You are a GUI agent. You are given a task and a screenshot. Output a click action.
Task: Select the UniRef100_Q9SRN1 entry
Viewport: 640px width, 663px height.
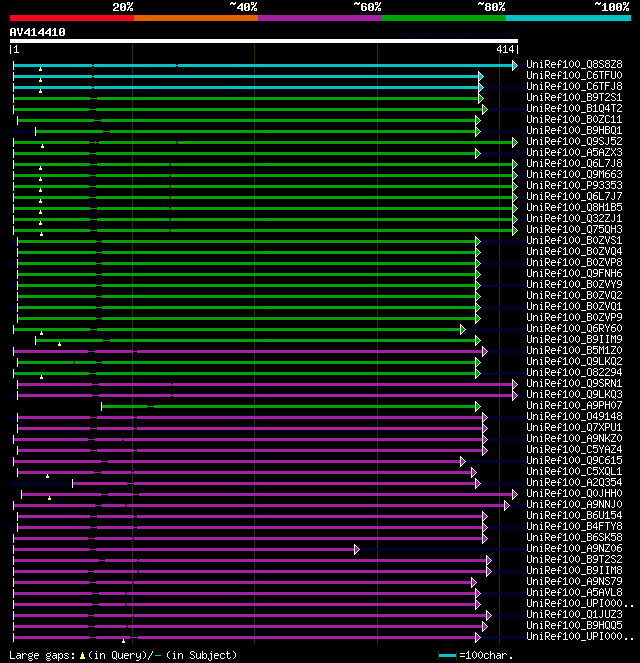pos(574,383)
